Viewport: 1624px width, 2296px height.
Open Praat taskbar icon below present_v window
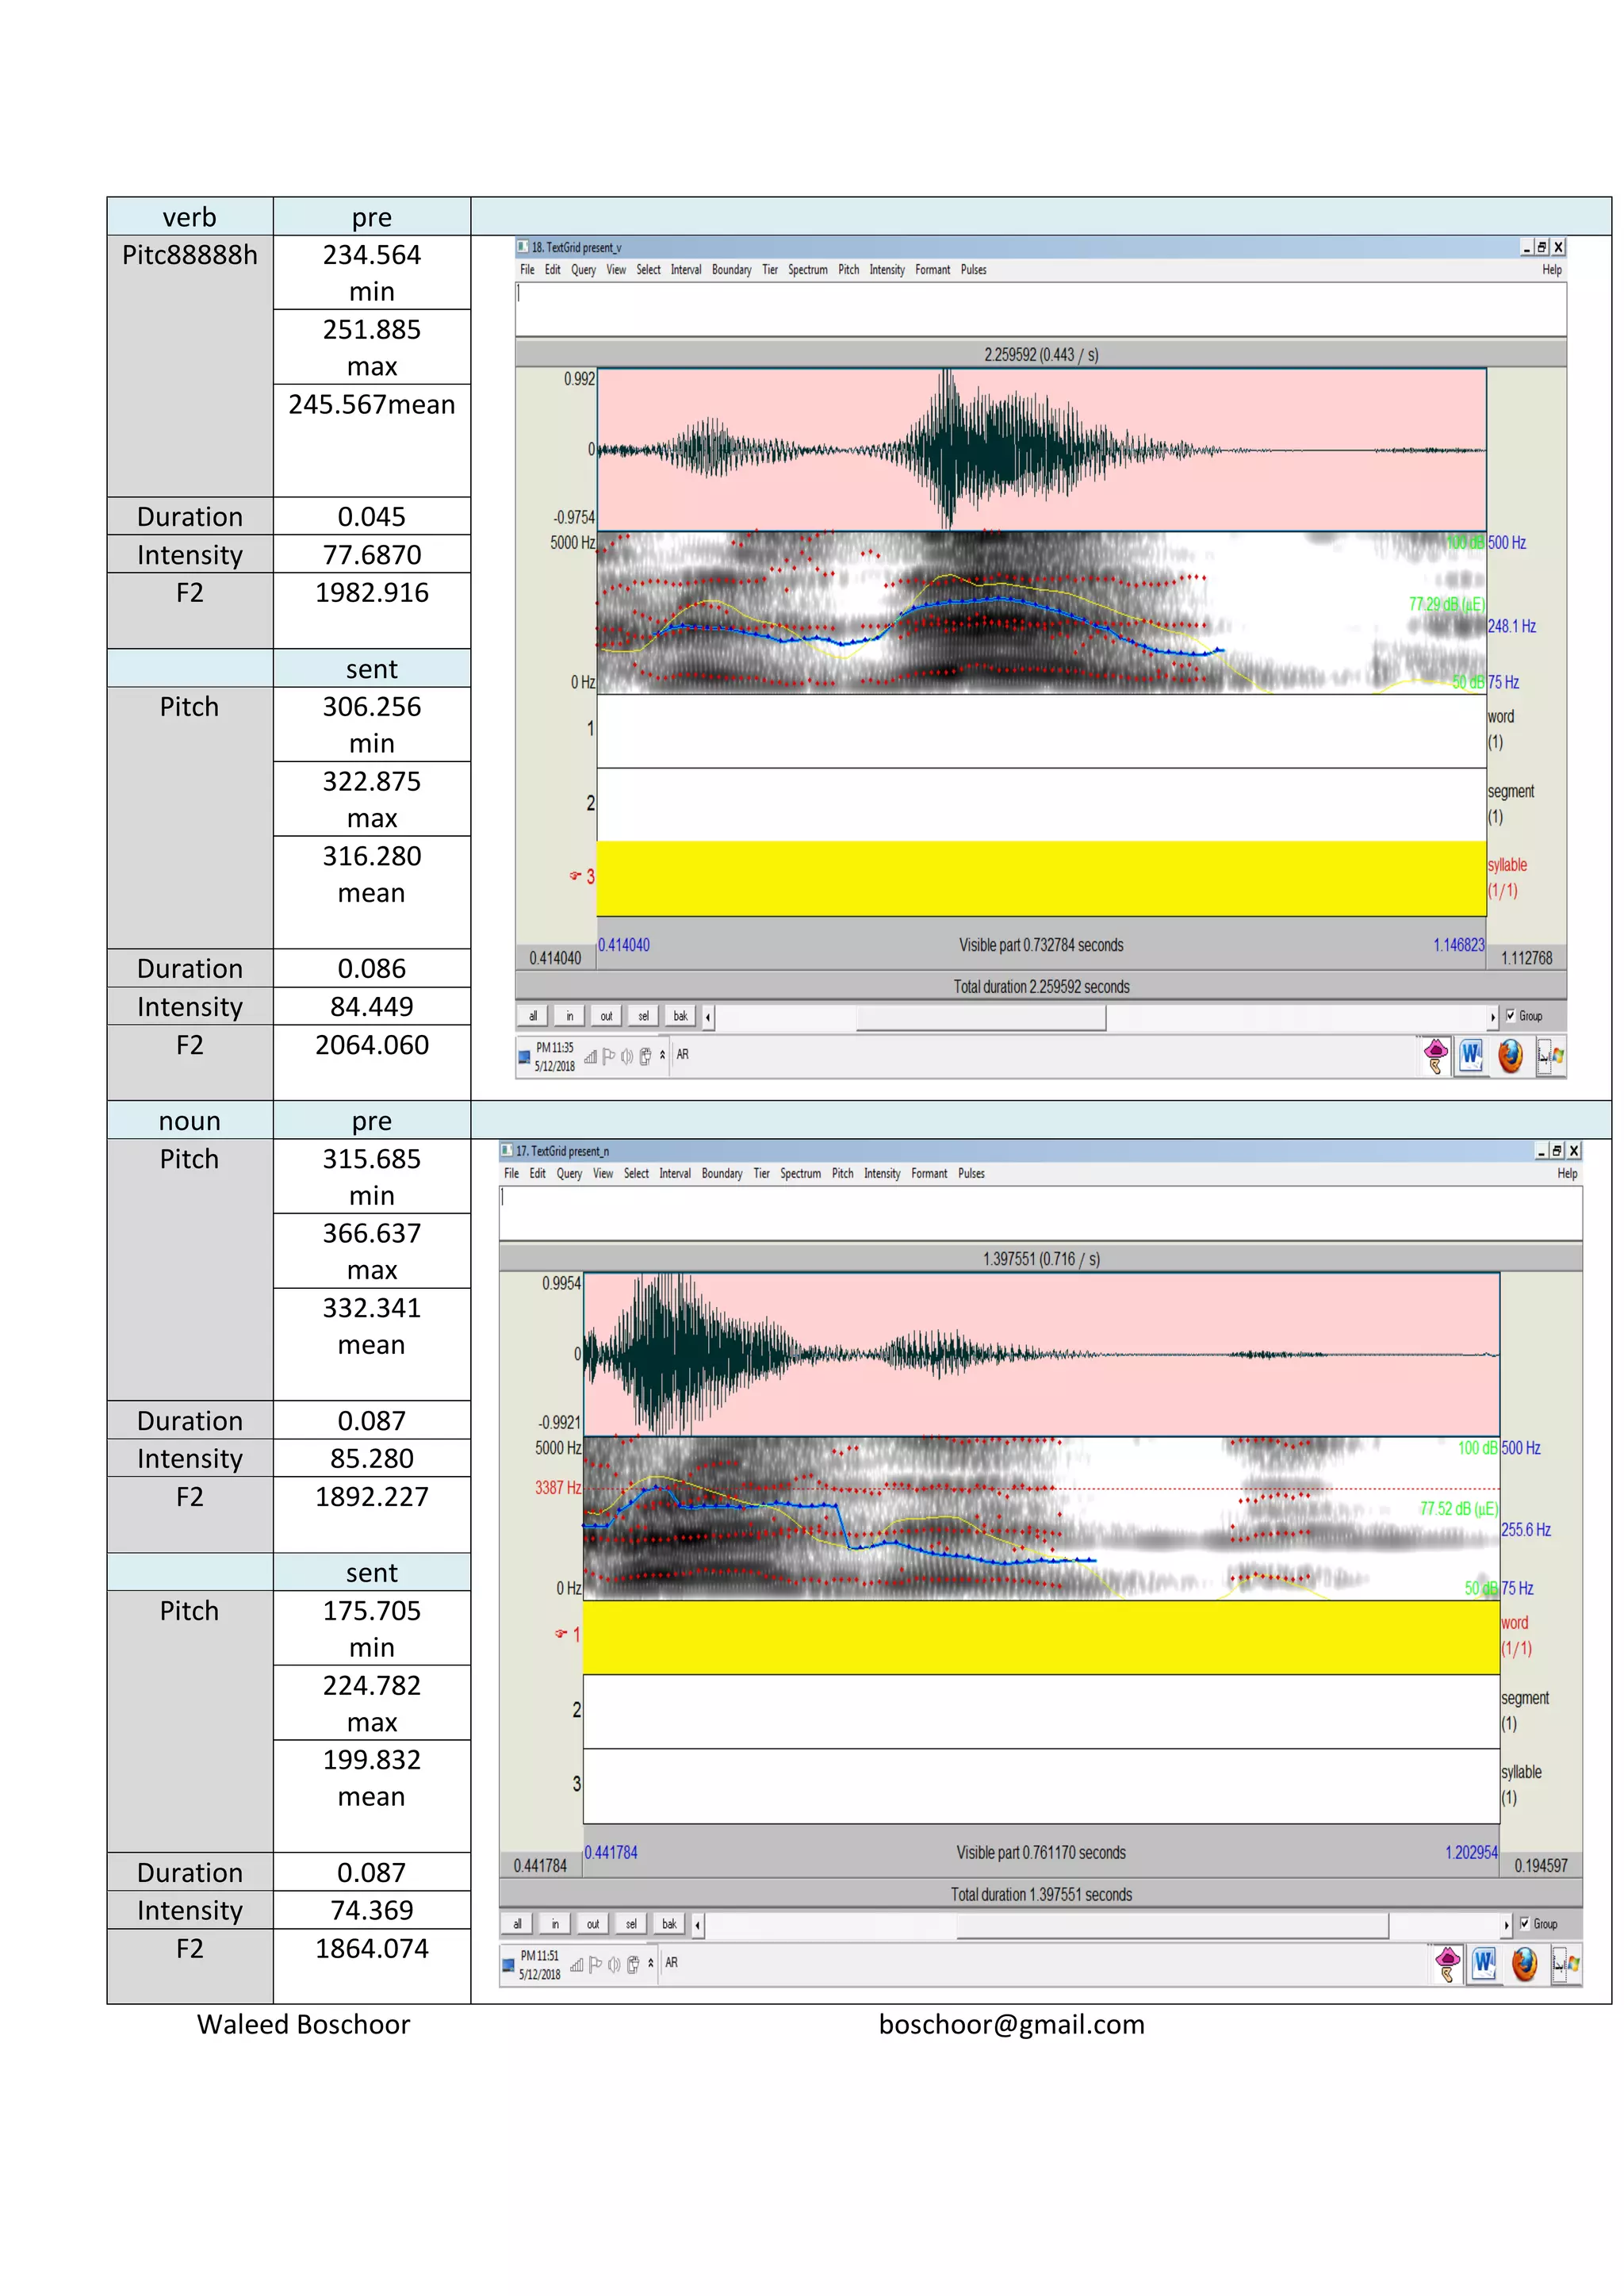[x=1436, y=1056]
